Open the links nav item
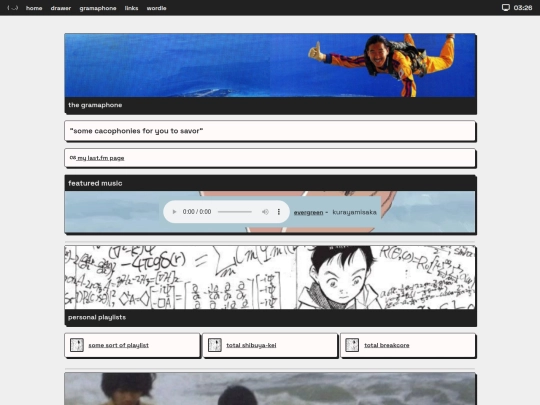The image size is (540, 405). [131, 8]
